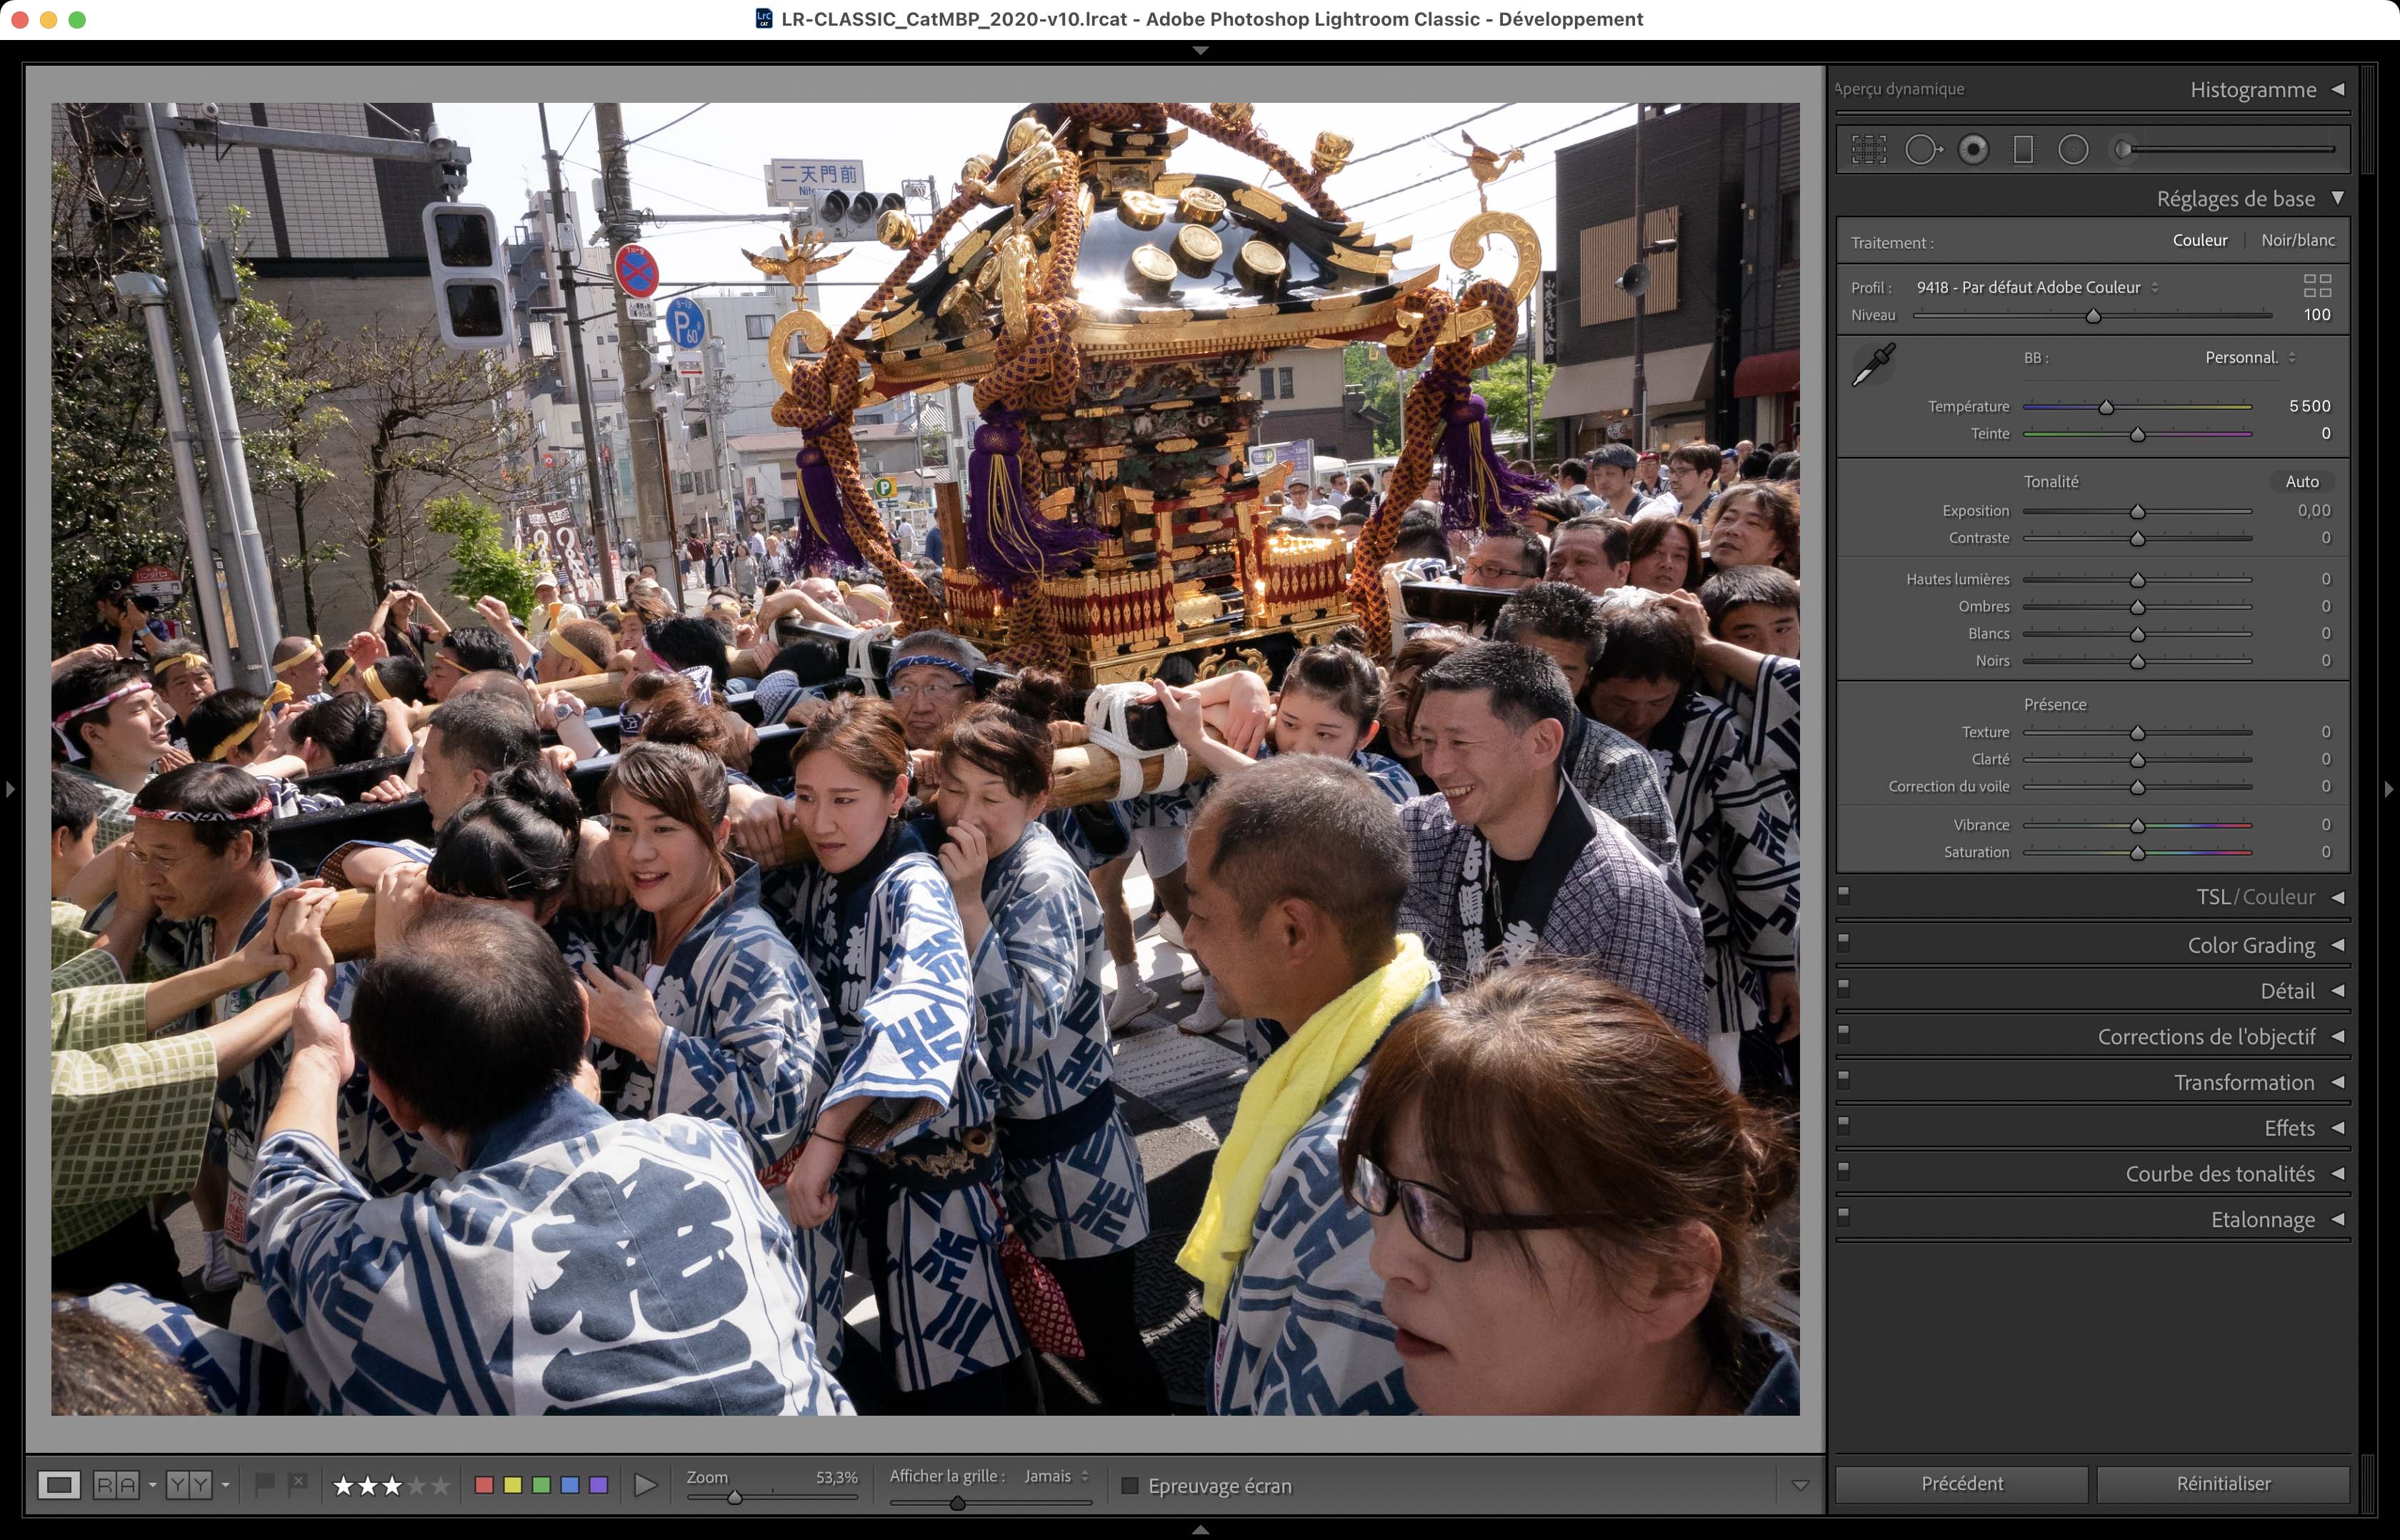Expand the Color Grading panel

(2250, 945)
